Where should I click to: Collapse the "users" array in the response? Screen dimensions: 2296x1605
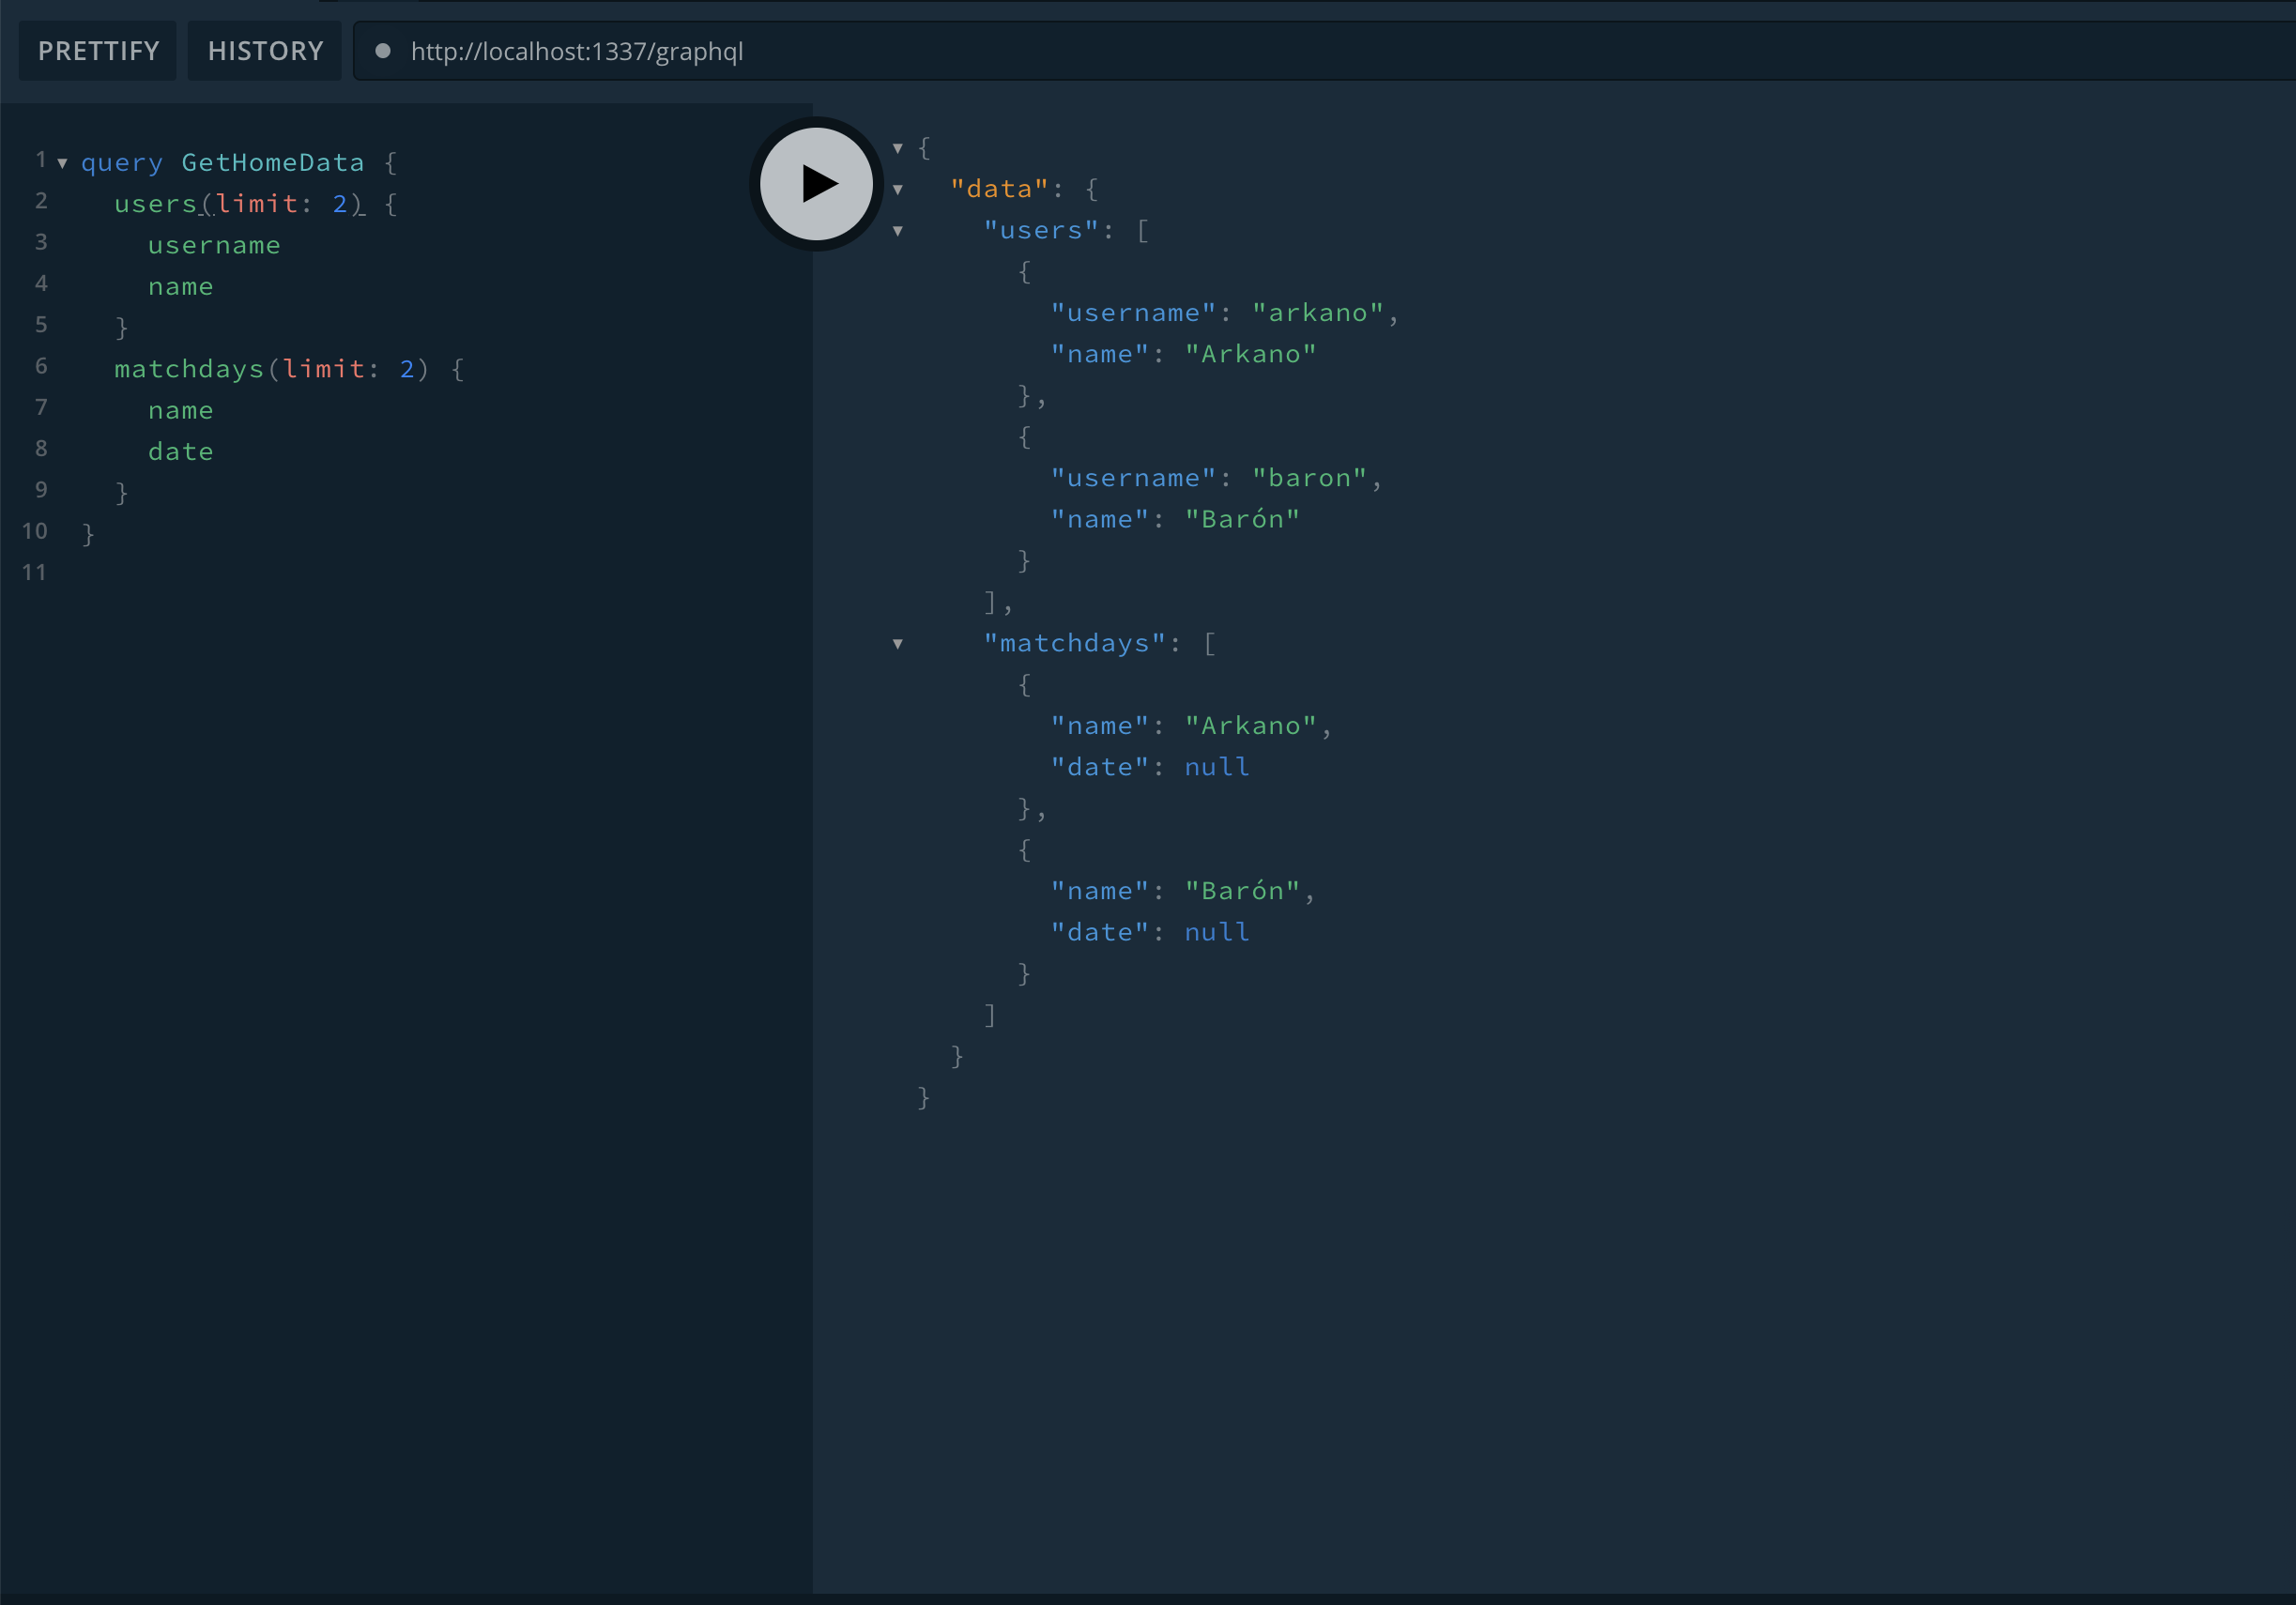click(897, 230)
